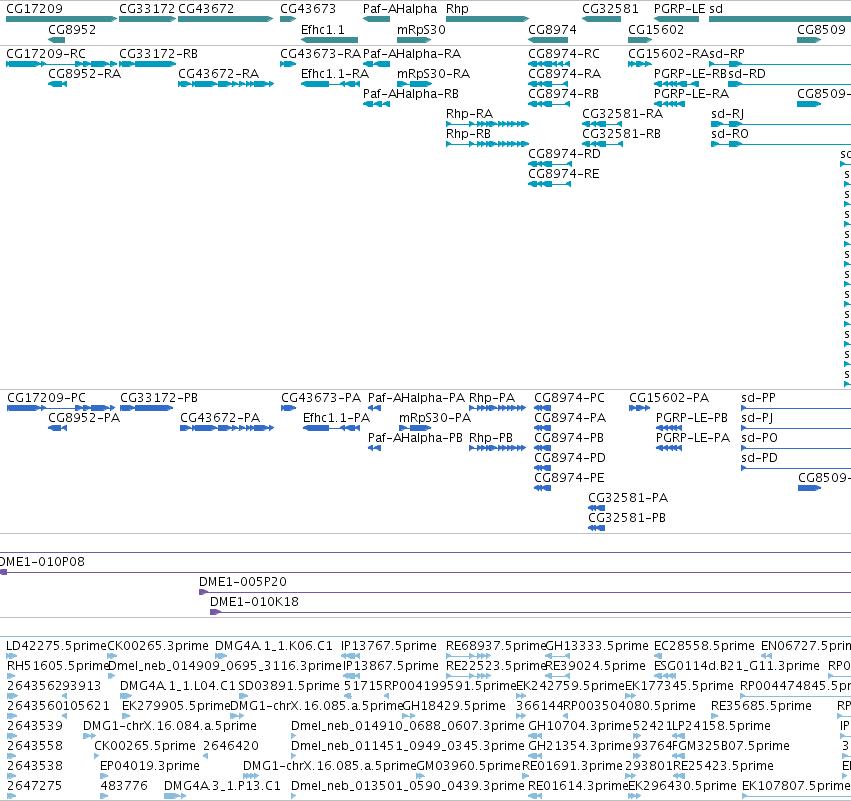Select the CG32581-PB protein feature
Screen dimensions: 851x801
click(x=596, y=529)
